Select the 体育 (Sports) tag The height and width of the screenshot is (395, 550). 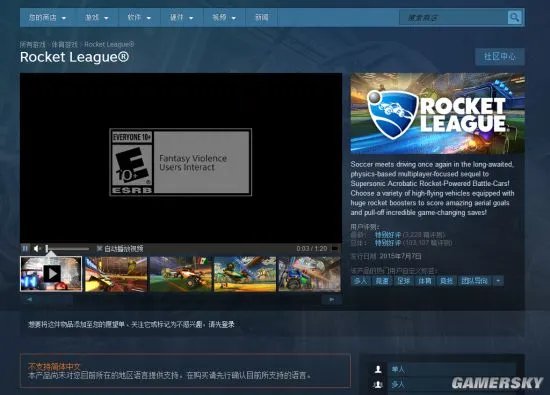pyautogui.click(x=424, y=281)
